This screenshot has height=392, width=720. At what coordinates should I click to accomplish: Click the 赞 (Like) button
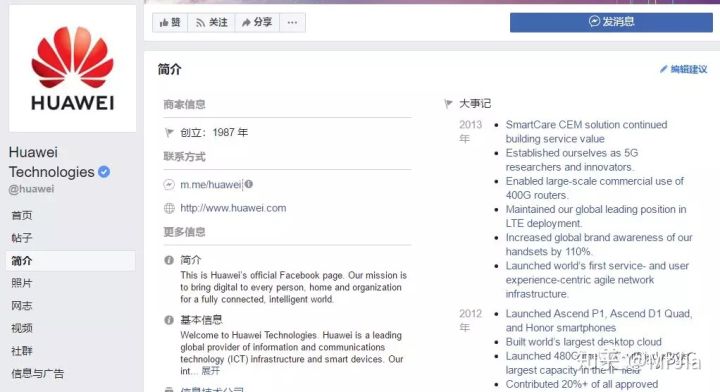(170, 22)
